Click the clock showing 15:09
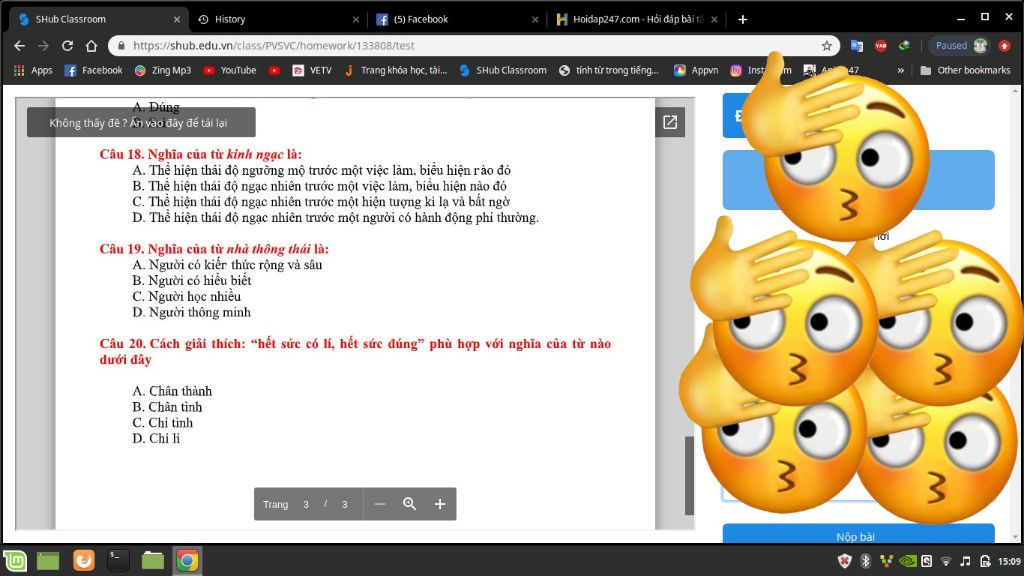This screenshot has width=1024, height=576. point(1010,561)
